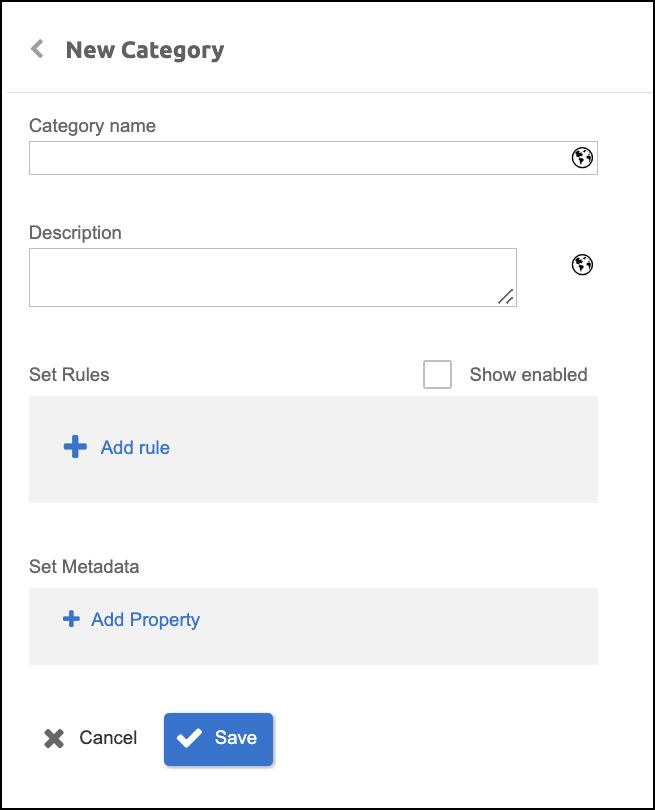The height and width of the screenshot is (810, 655).
Task: Go back using the left chevron arrow
Action: pyautogui.click(x=38, y=49)
